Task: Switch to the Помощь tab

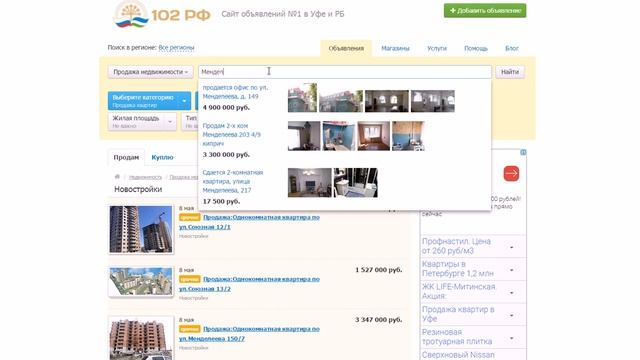Action: click(476, 48)
